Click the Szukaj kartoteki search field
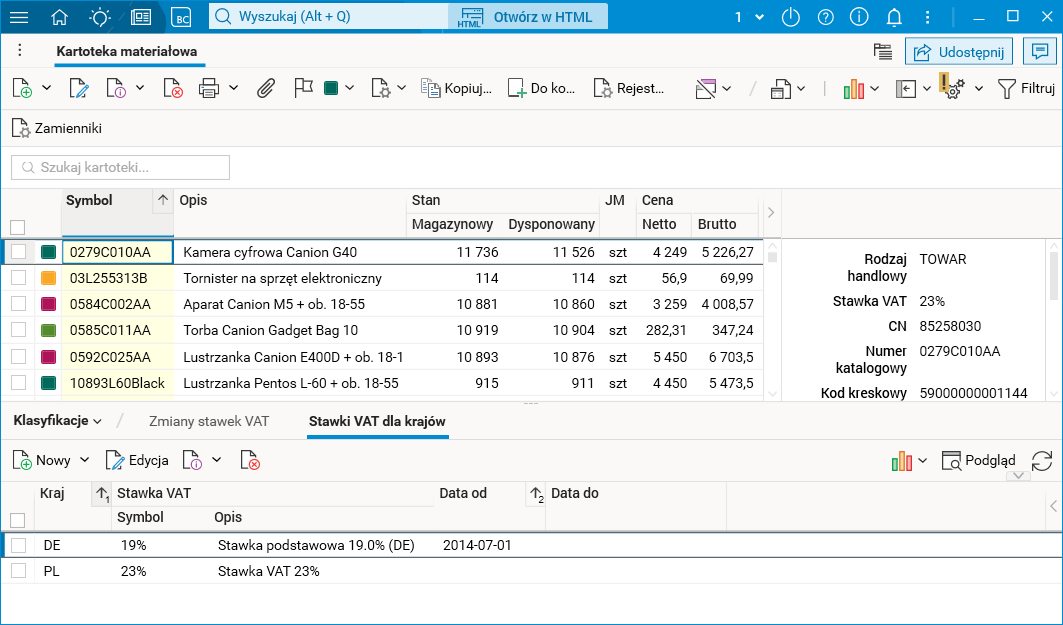Image resolution: width=1063 pixels, height=625 pixels. point(121,167)
